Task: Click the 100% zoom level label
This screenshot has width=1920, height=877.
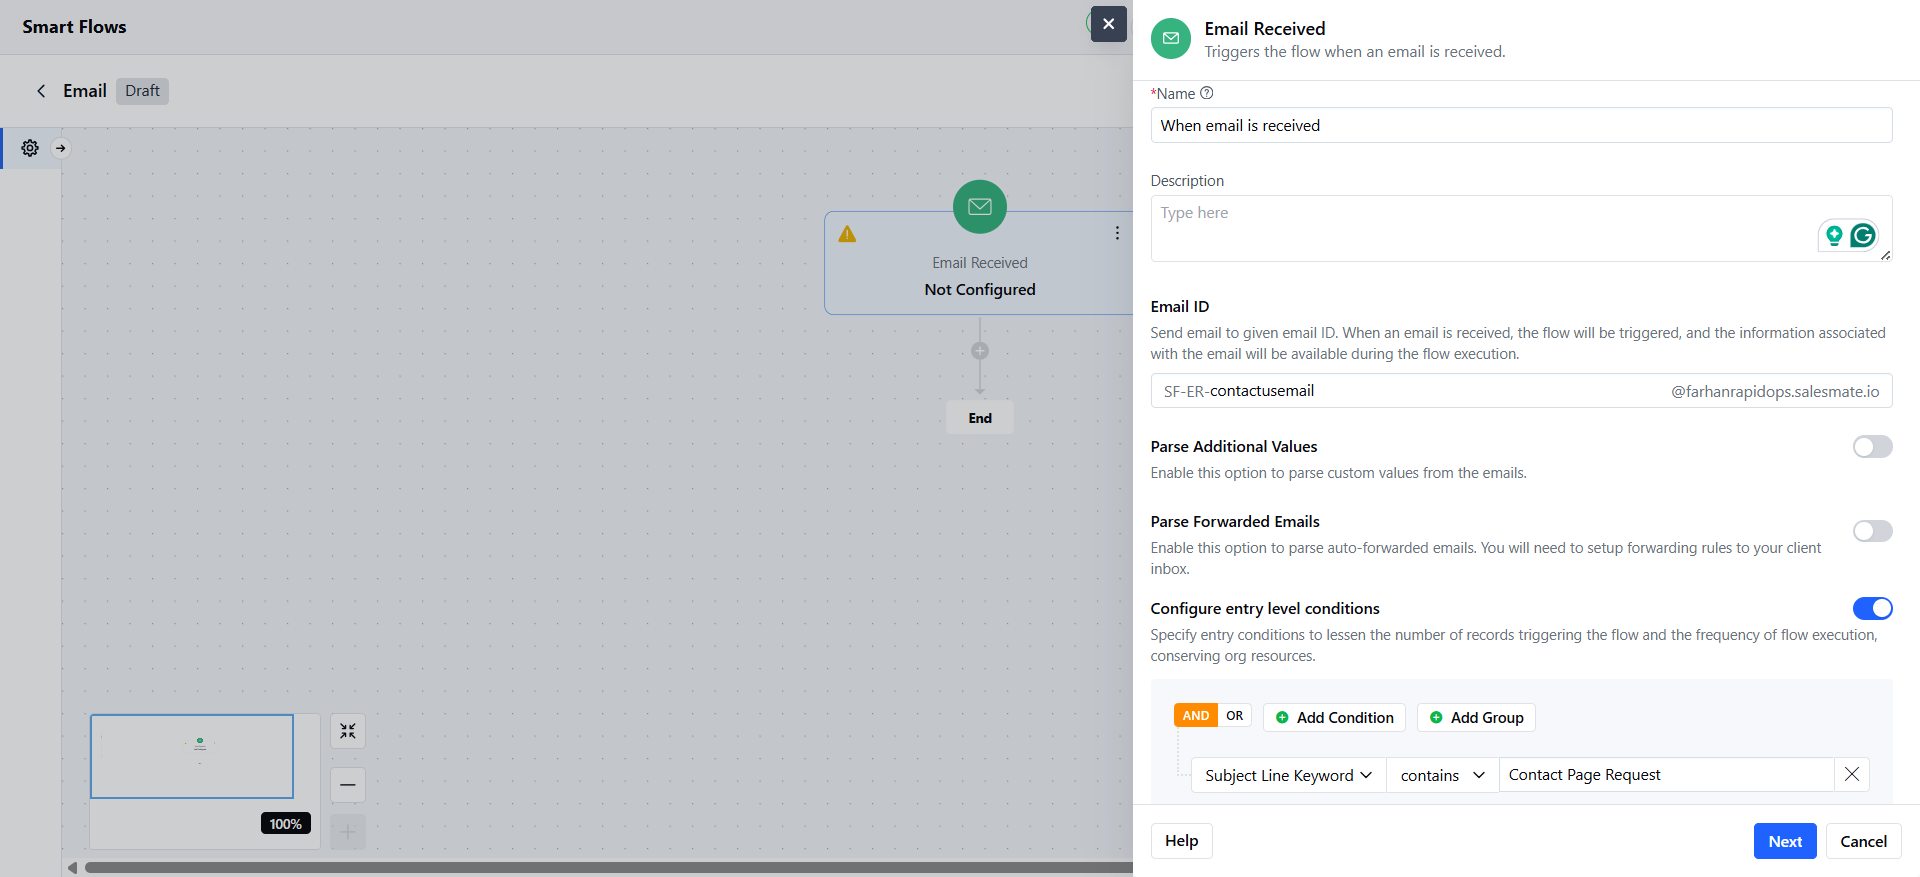Action: click(286, 824)
